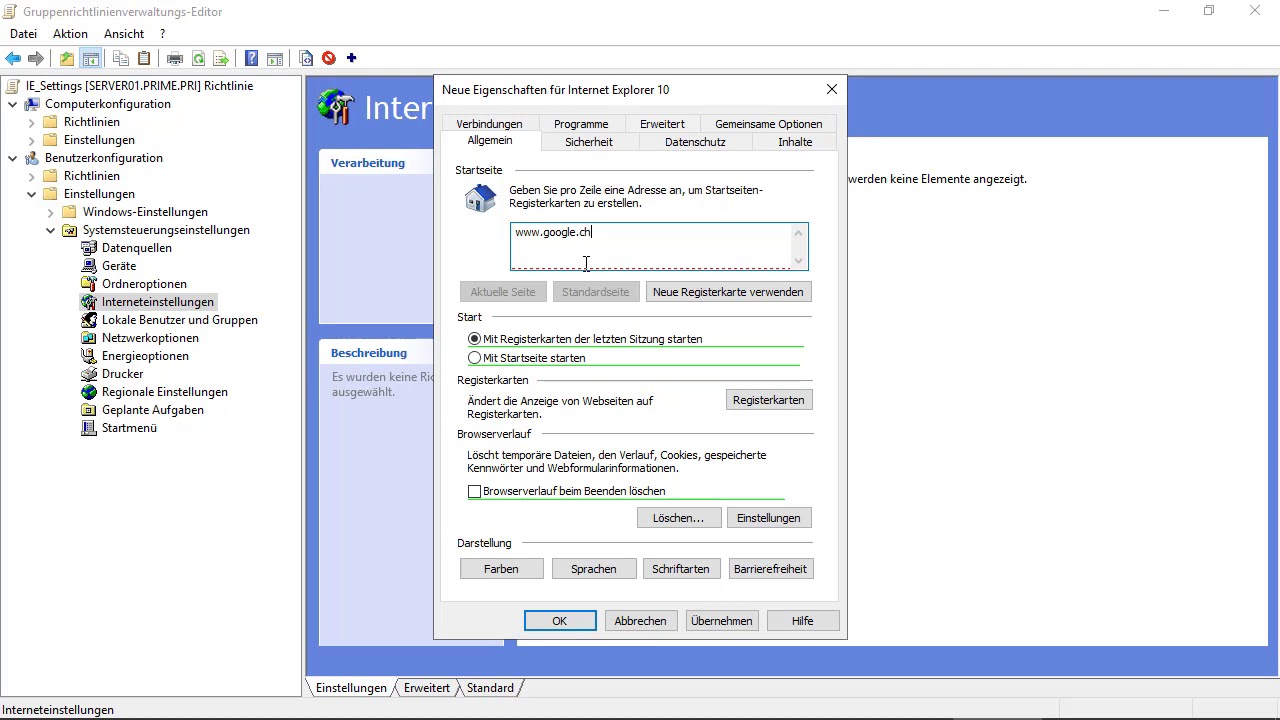Image resolution: width=1280 pixels, height=720 pixels.
Task: Open the Datei menu
Action: coord(23,34)
